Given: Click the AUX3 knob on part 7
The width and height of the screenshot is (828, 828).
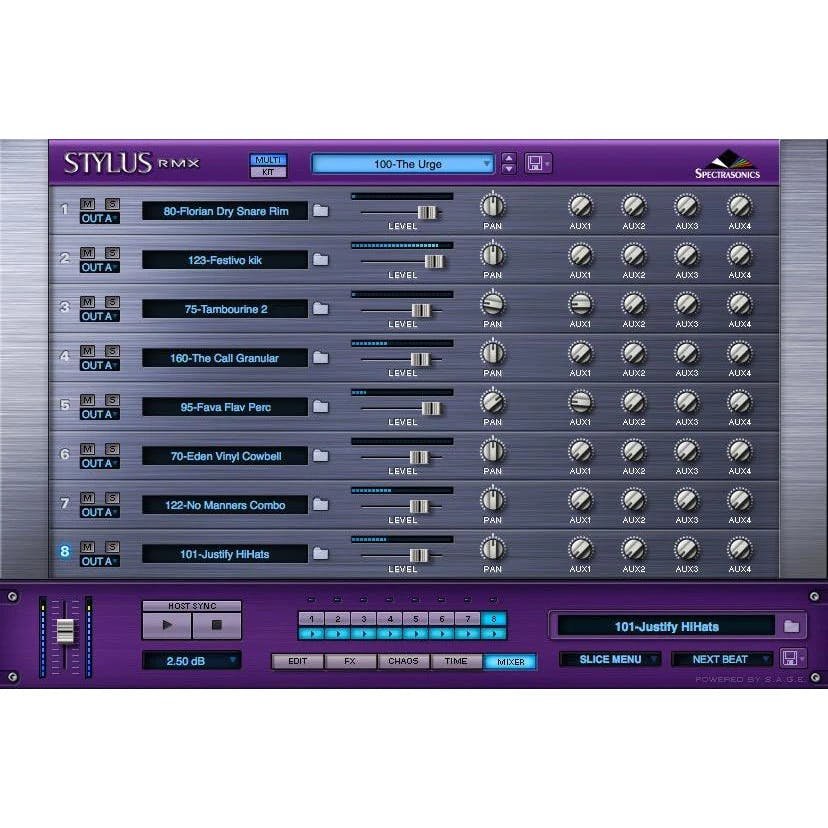Looking at the screenshot, I should point(687,500).
